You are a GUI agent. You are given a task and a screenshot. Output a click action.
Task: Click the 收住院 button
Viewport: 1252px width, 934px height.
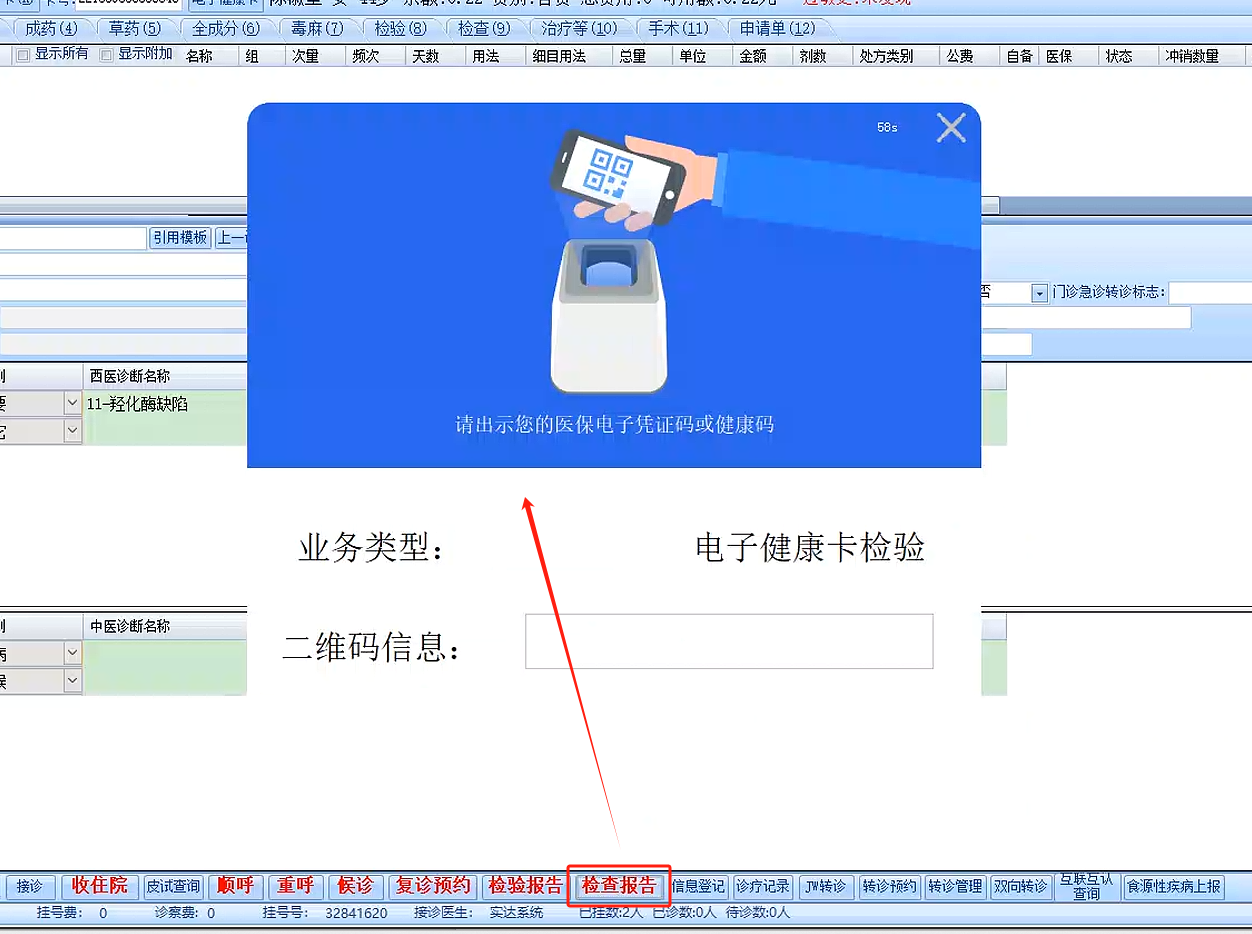(x=100, y=886)
